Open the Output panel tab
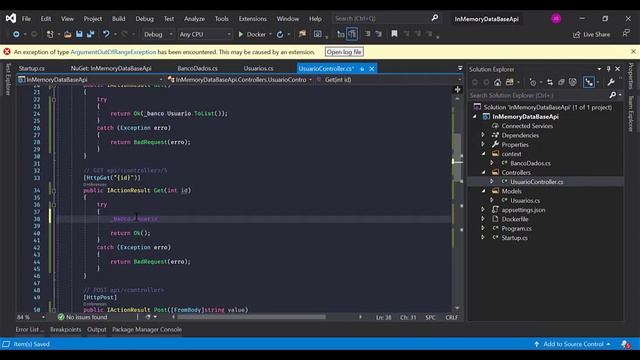This screenshot has width=640, height=360. tap(97, 329)
